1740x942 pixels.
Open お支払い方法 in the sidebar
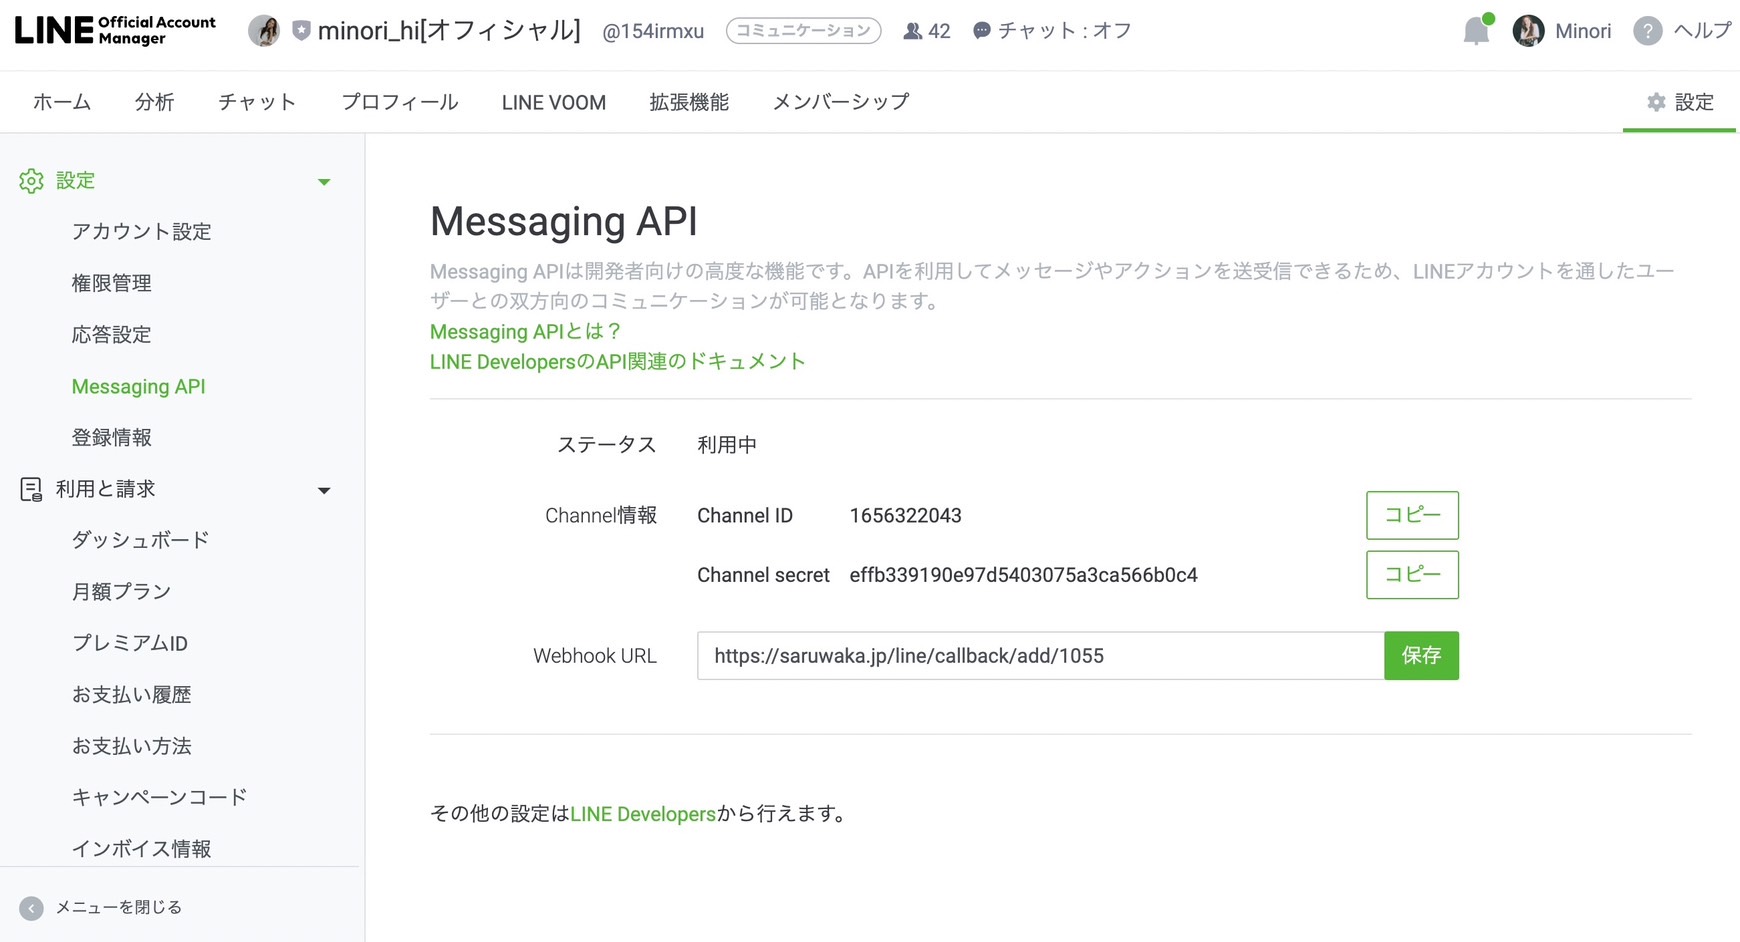132,746
